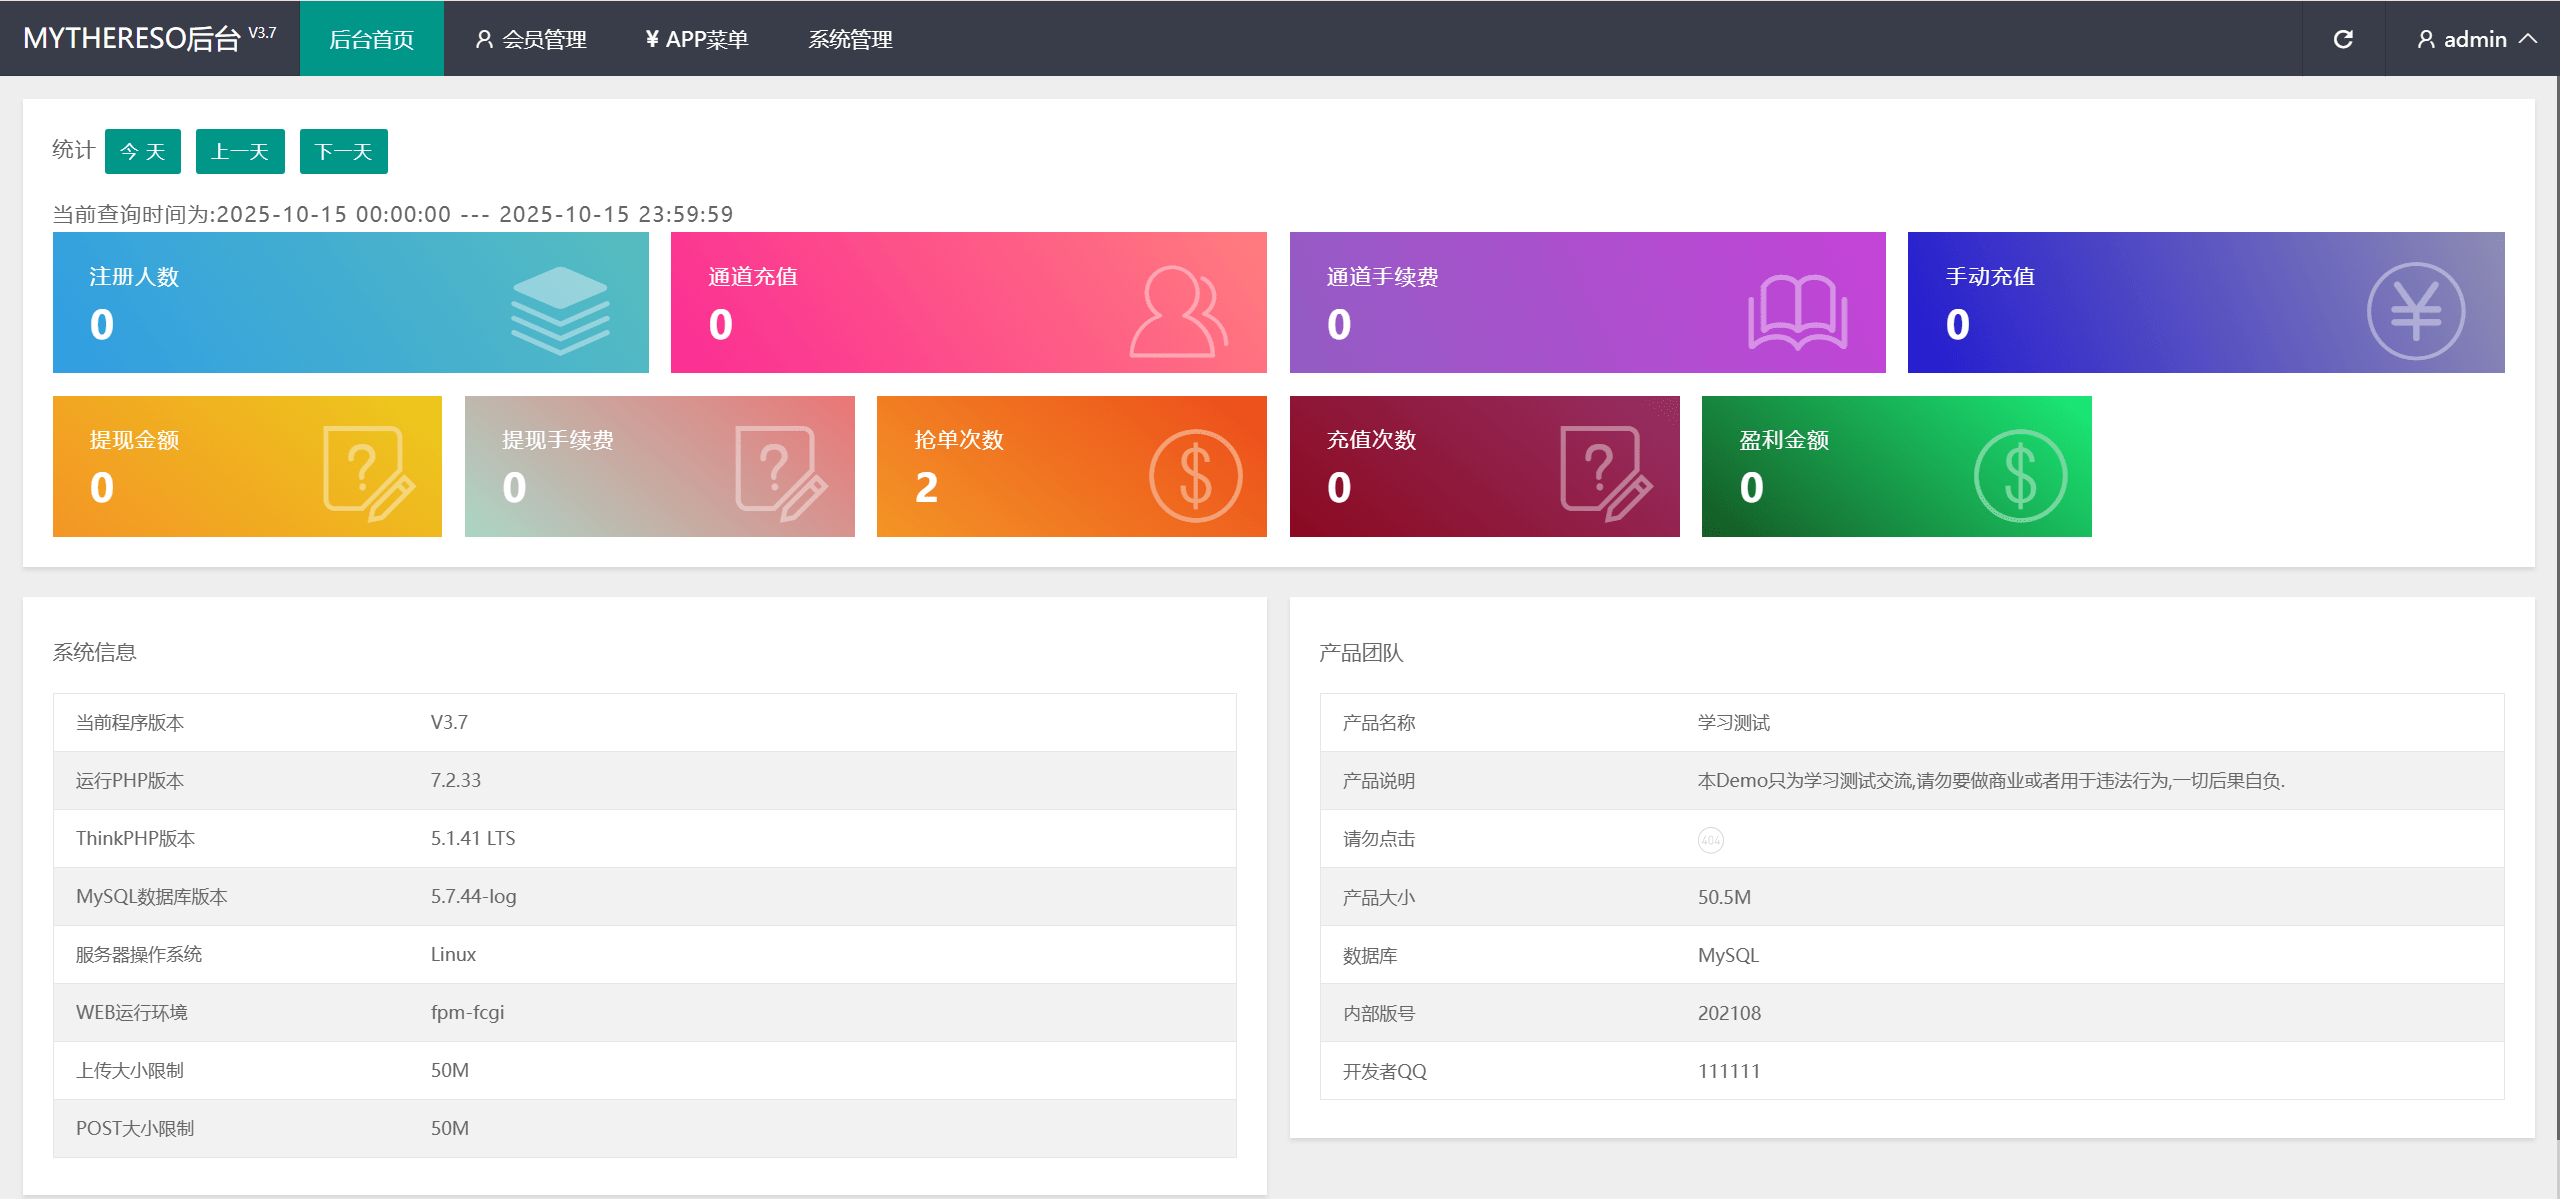The width and height of the screenshot is (2560, 1199).
Task: Click the question-note icon in 充值次数 card
Action: coord(1605,473)
